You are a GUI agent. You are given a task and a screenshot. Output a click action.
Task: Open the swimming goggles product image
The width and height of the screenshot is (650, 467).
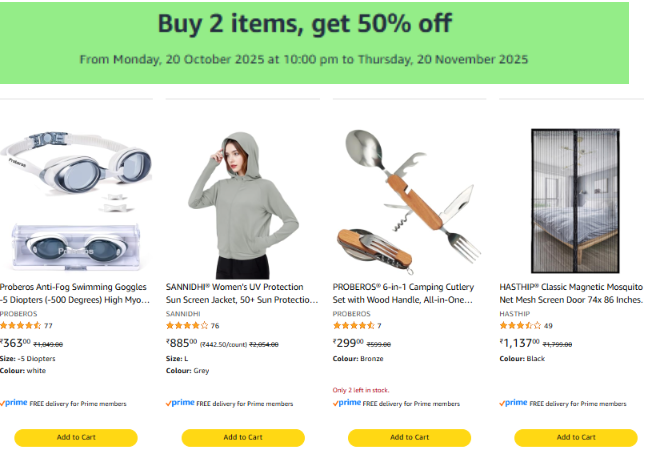coord(74,200)
